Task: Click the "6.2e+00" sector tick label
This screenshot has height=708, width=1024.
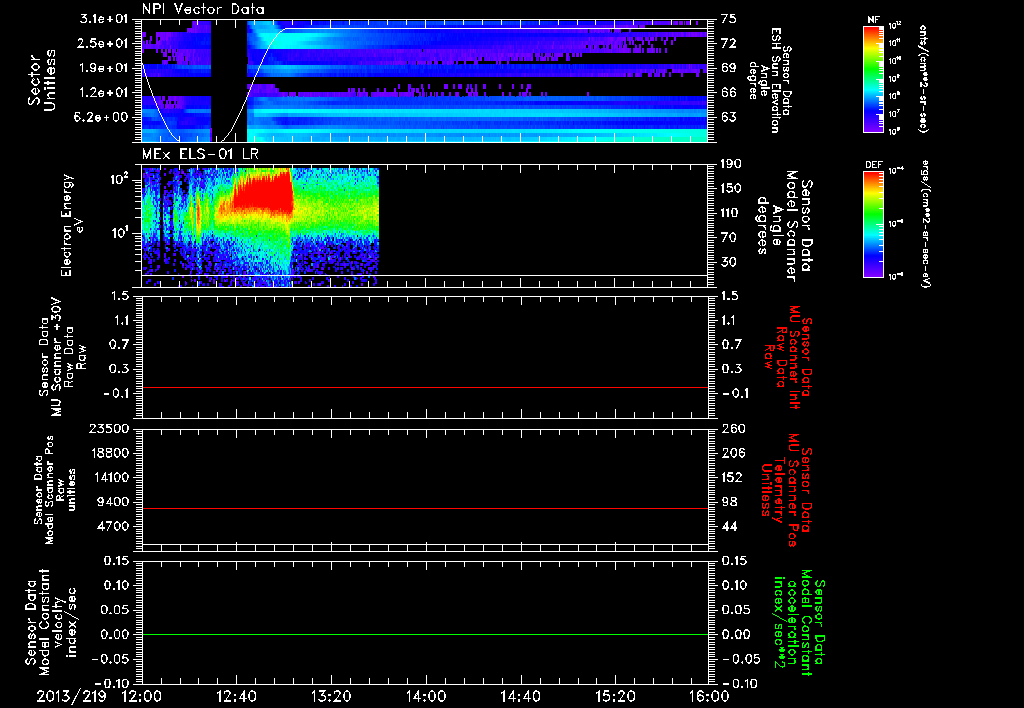Action: coord(103,117)
